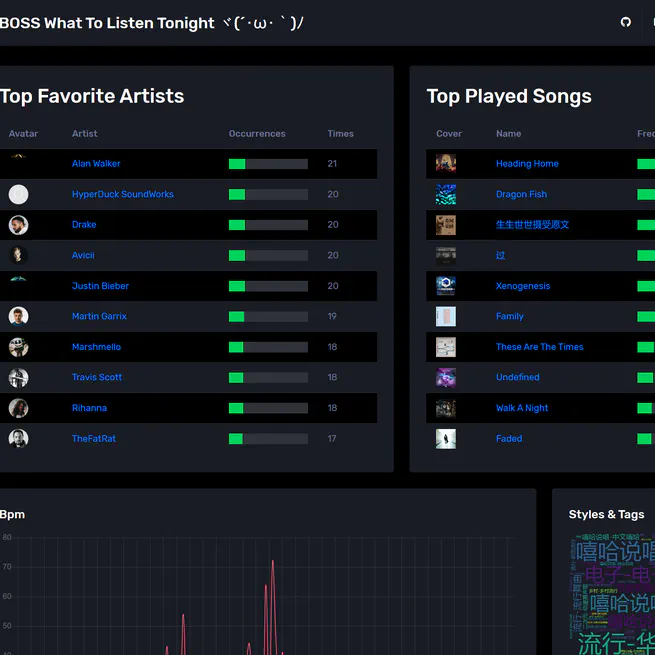
Task: Open Walk A Night song link
Action: click(x=521, y=408)
